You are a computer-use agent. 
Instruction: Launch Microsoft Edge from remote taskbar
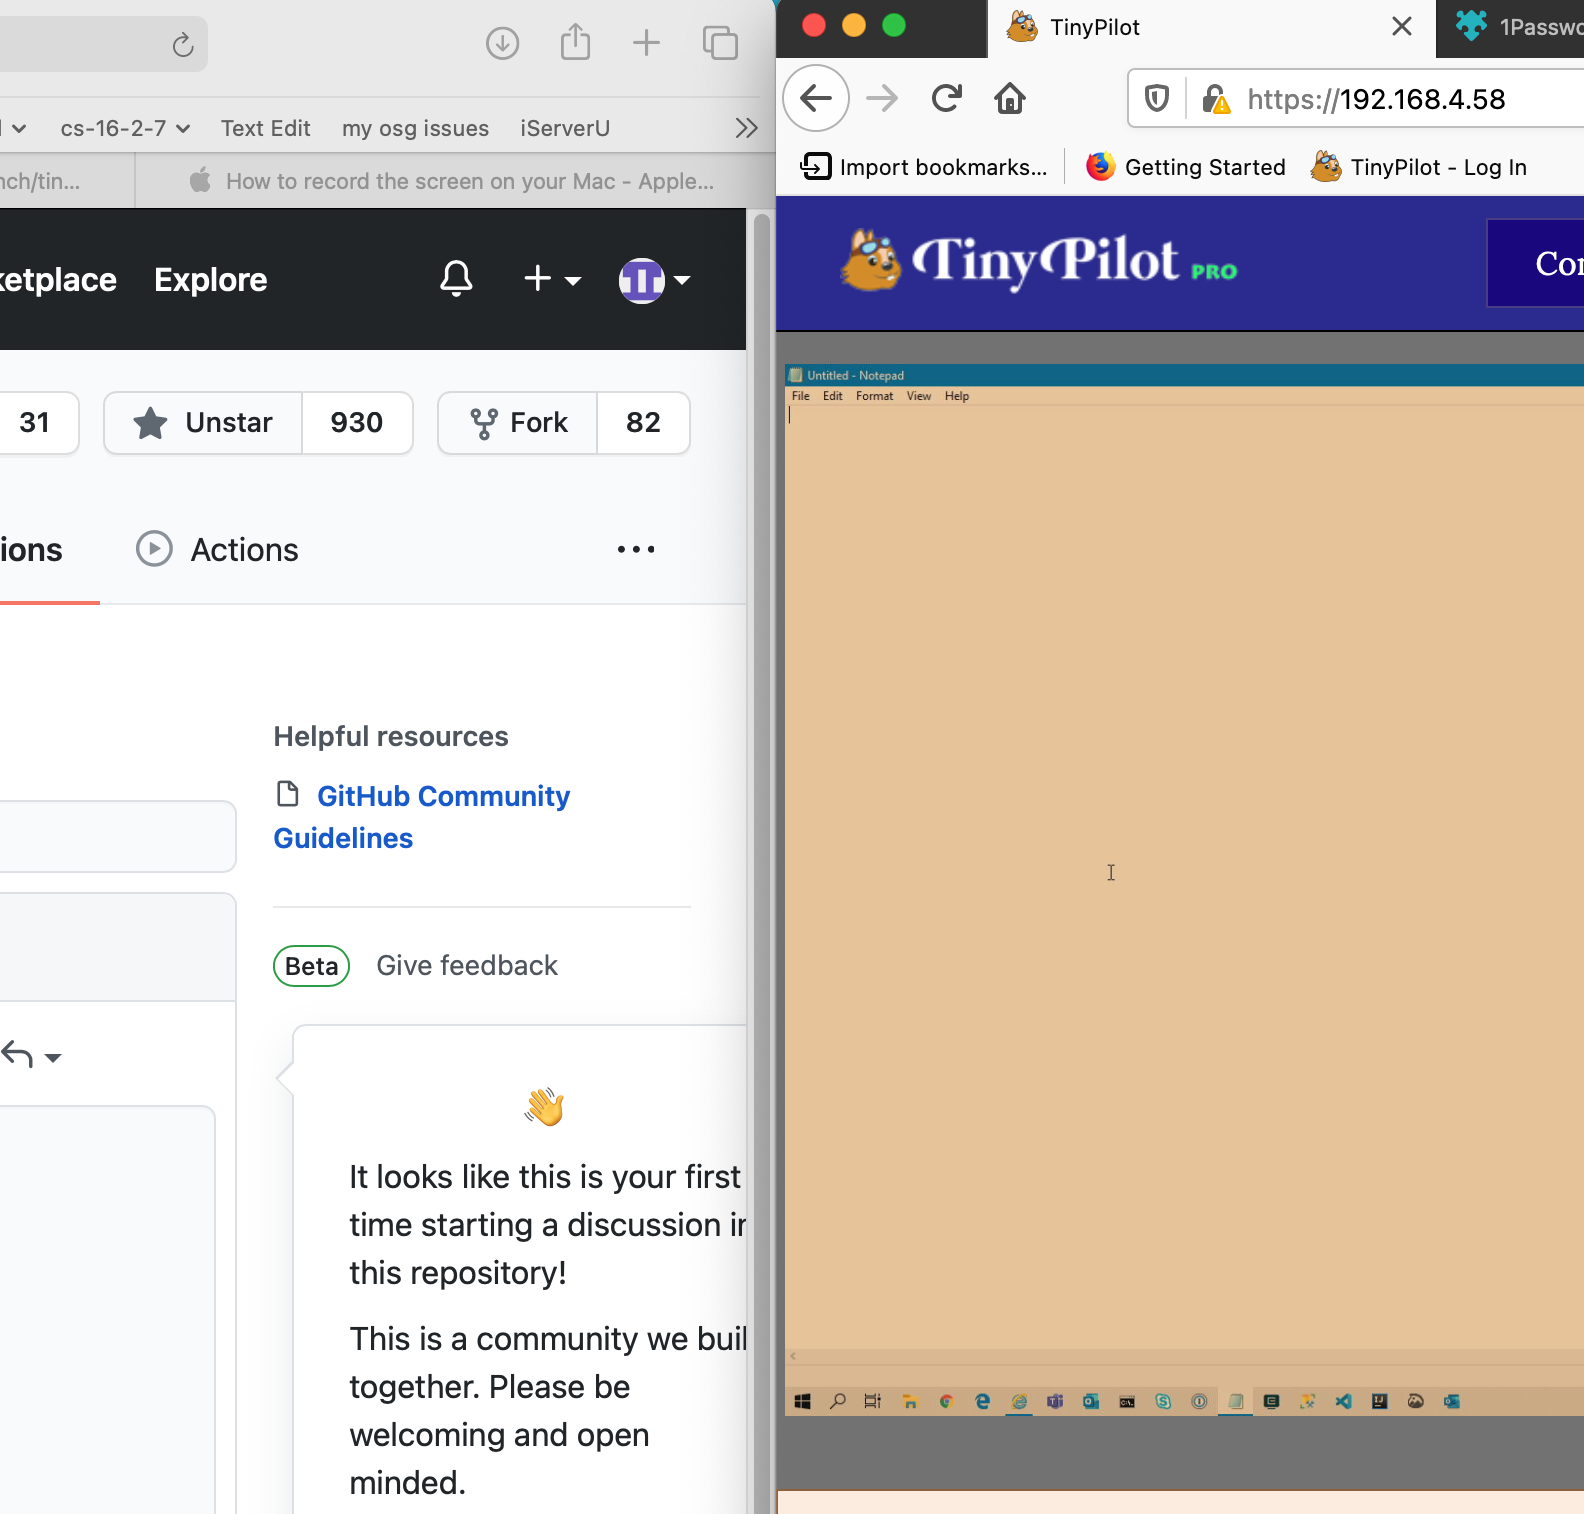click(x=982, y=1401)
